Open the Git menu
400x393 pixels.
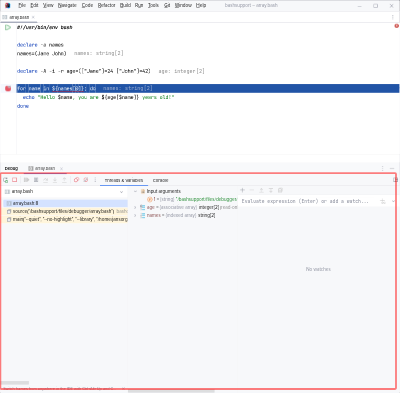pos(167,5)
